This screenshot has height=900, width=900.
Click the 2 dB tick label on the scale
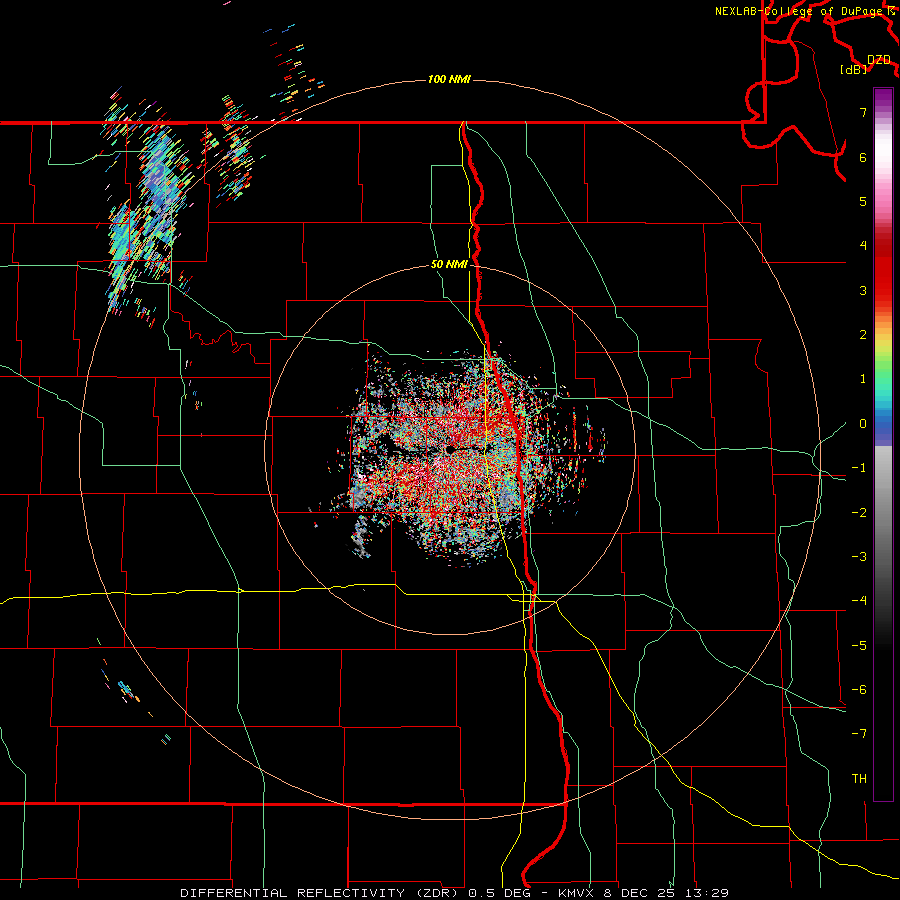coord(863,335)
